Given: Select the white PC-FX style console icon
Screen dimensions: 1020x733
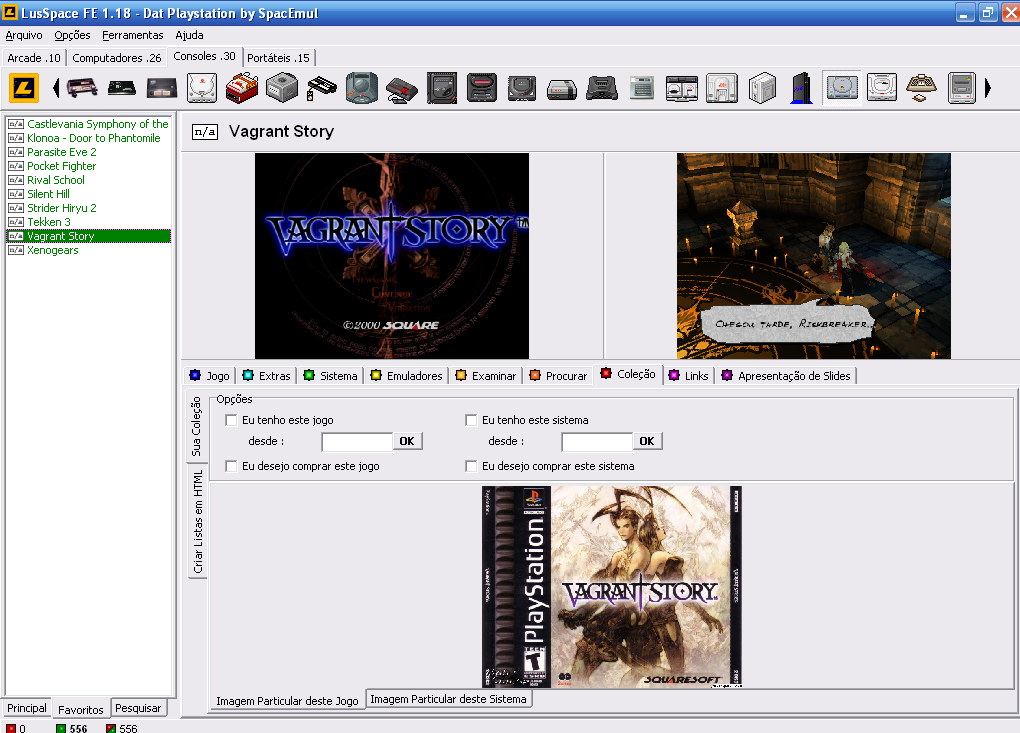Looking at the screenshot, I should pyautogui.click(x=722, y=88).
